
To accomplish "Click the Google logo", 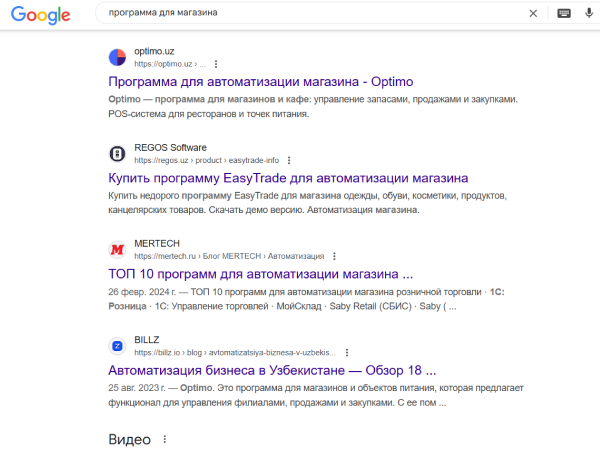I will point(41,14).
